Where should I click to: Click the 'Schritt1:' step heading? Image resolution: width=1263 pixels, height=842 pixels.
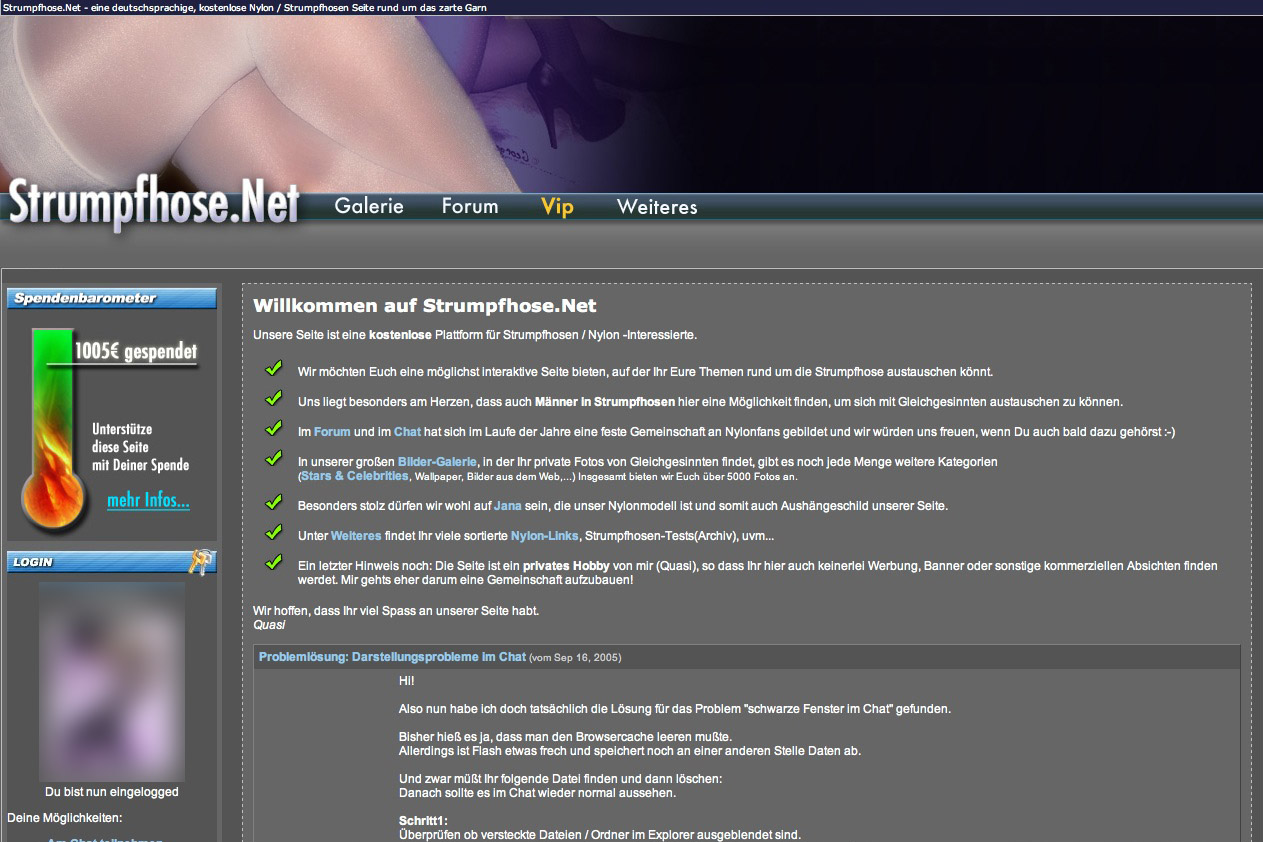(x=423, y=821)
